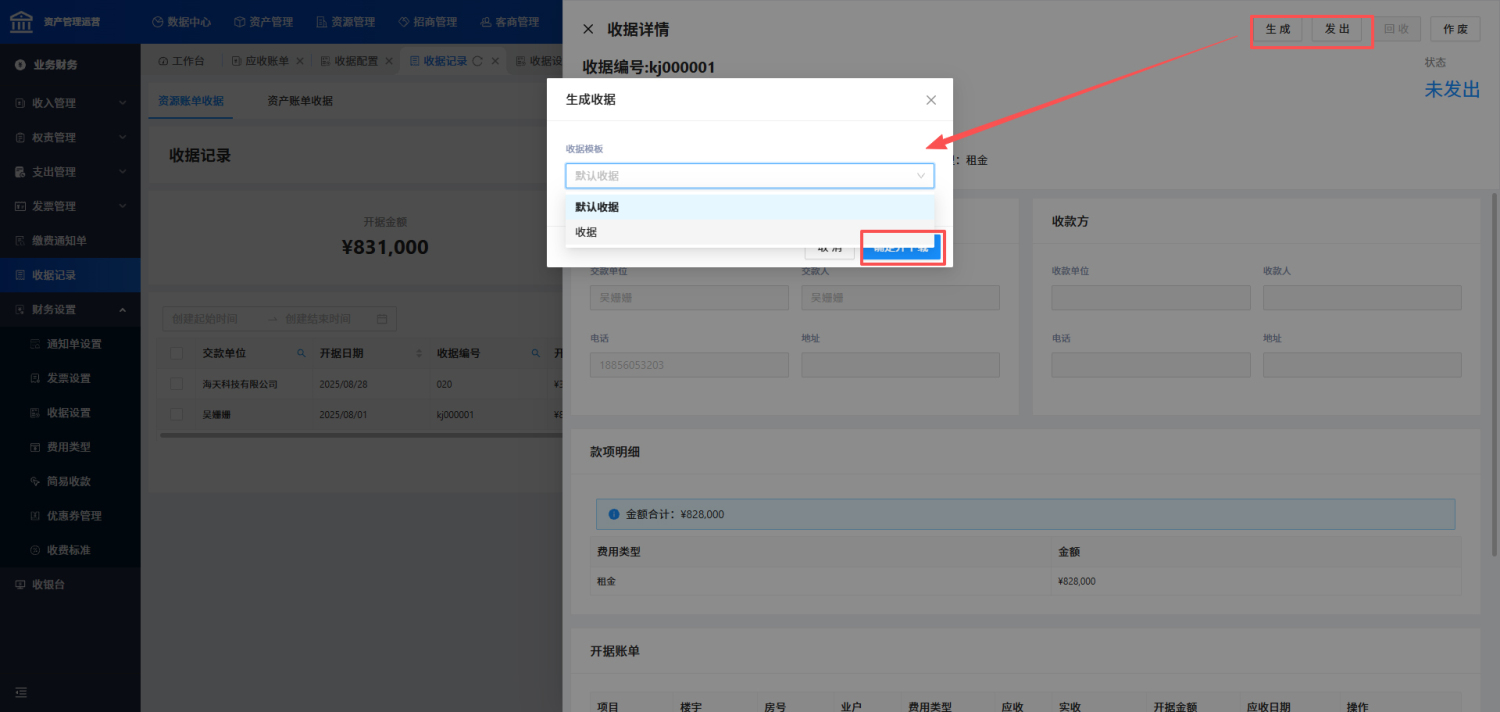The width and height of the screenshot is (1500, 712).
Task: Click the kj000001 receipt number cell
Action: coord(455,414)
